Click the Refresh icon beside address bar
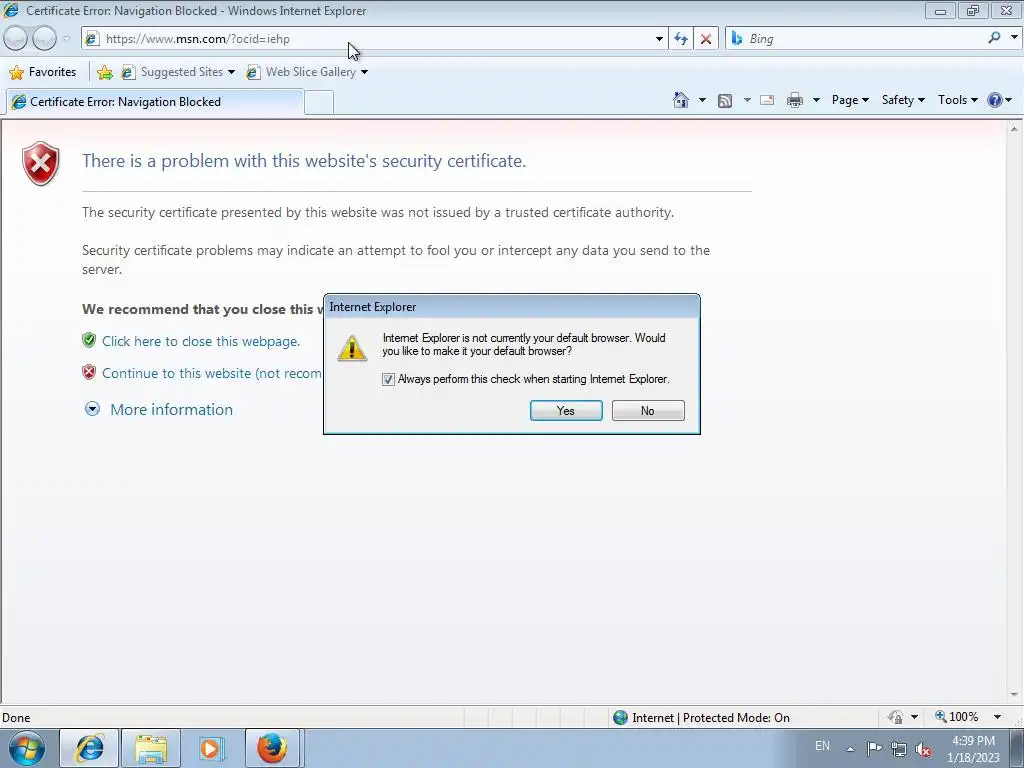Image resolution: width=1024 pixels, height=768 pixels. click(680, 39)
